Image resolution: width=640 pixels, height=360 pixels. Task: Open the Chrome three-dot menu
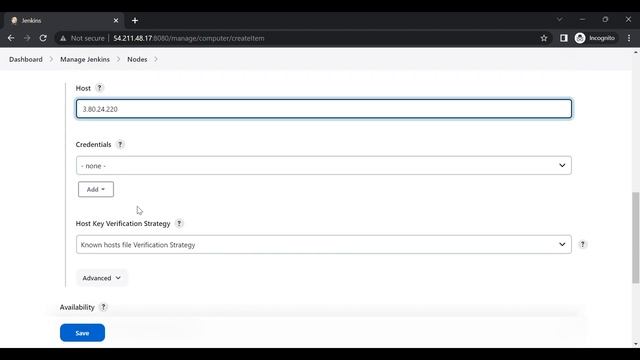point(629,38)
